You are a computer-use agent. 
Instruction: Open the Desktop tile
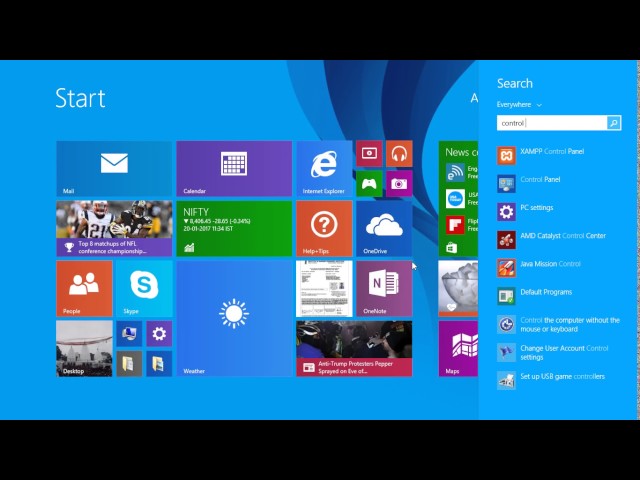click(84, 349)
